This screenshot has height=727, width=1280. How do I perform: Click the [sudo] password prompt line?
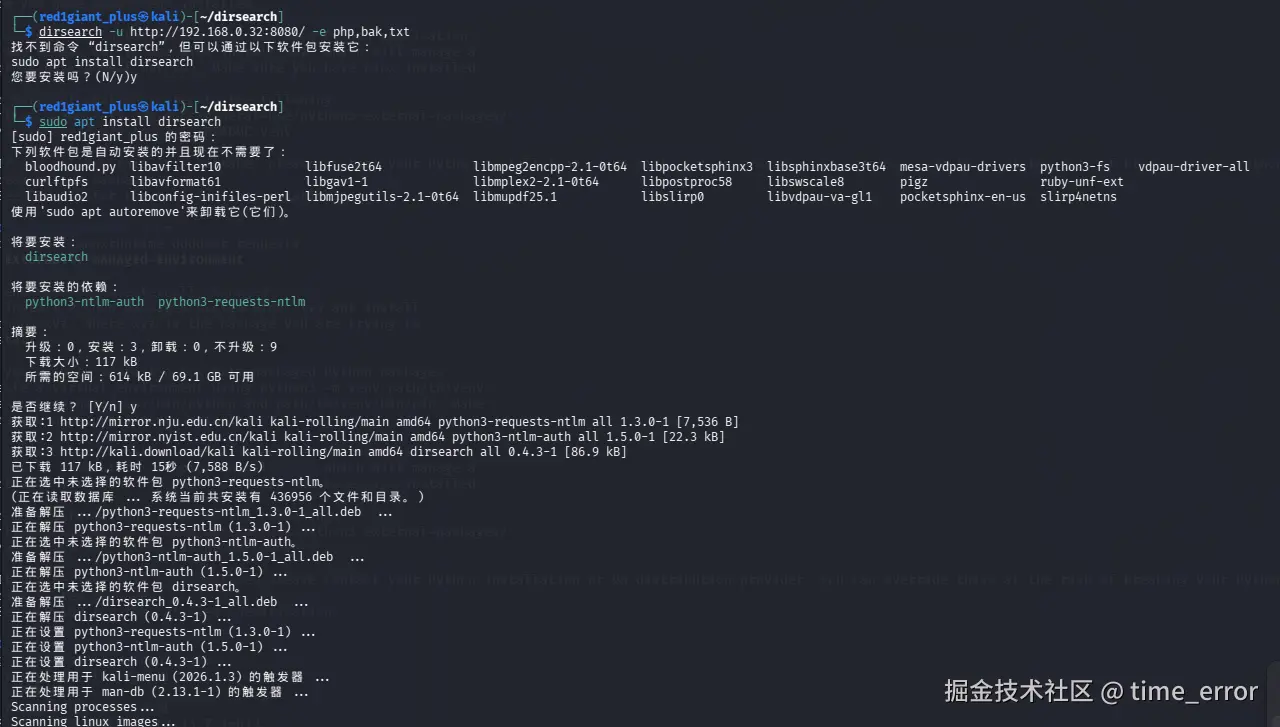pyautogui.click(x=108, y=137)
